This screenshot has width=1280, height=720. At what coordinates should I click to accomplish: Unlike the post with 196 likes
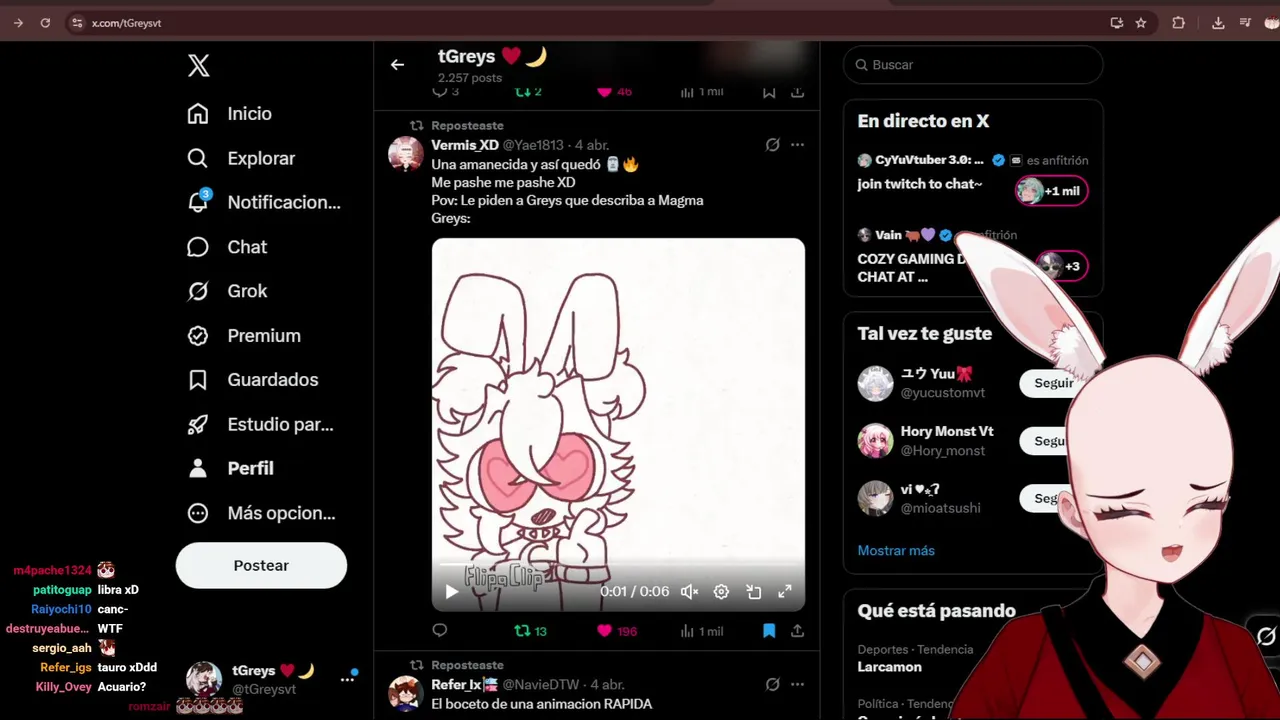point(616,631)
